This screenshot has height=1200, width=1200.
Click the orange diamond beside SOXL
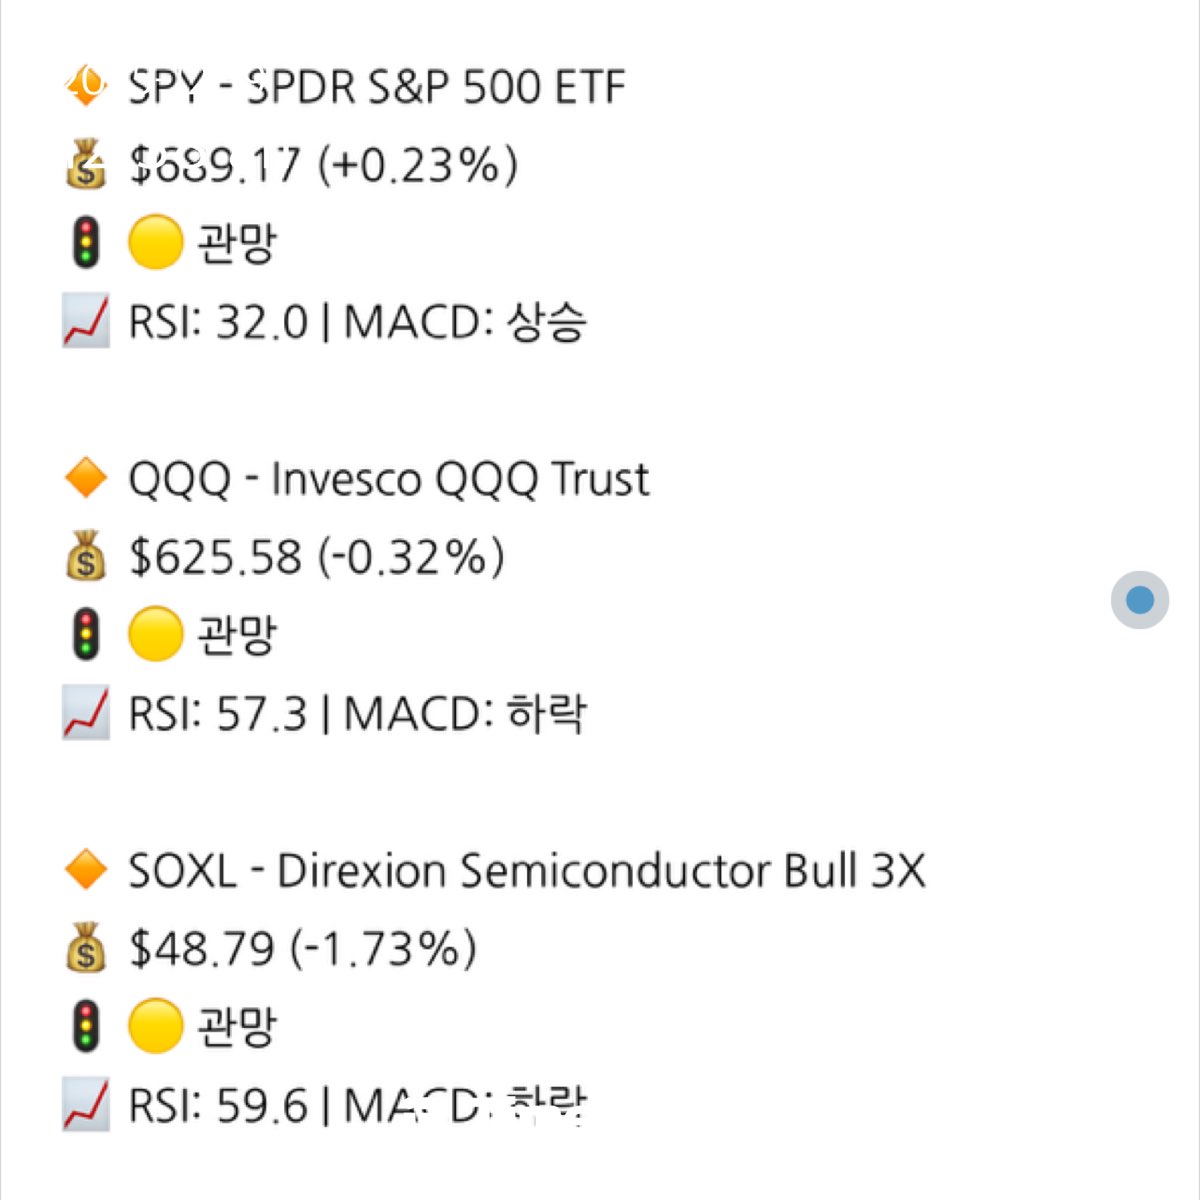pyautogui.click(x=86, y=870)
